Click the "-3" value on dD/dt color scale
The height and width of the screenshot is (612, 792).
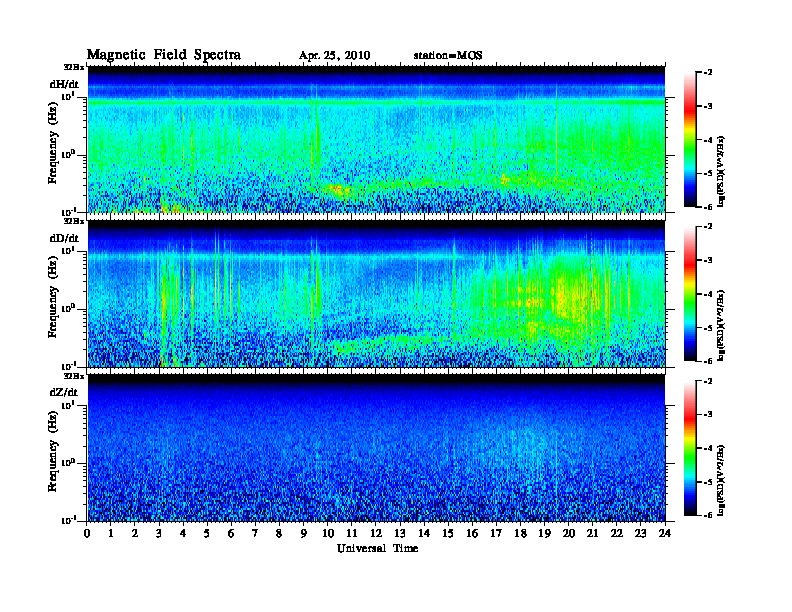click(708, 260)
